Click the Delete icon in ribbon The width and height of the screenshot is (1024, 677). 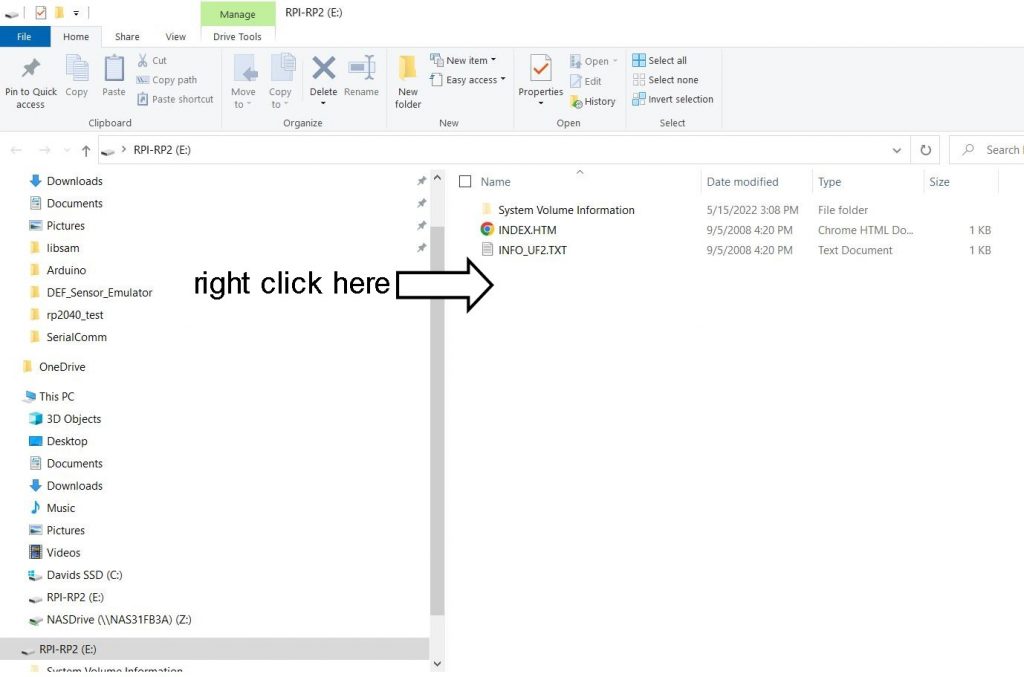[323, 70]
